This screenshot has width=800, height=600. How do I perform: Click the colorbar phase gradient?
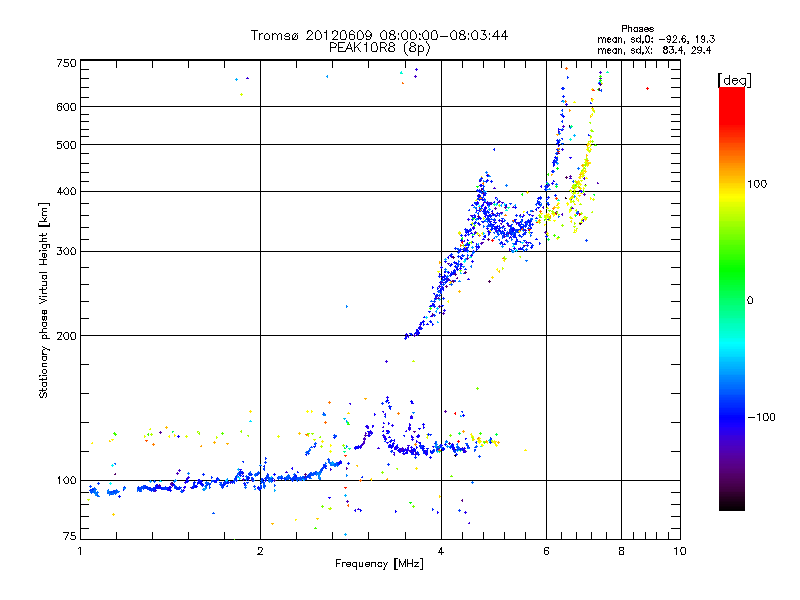click(x=732, y=298)
